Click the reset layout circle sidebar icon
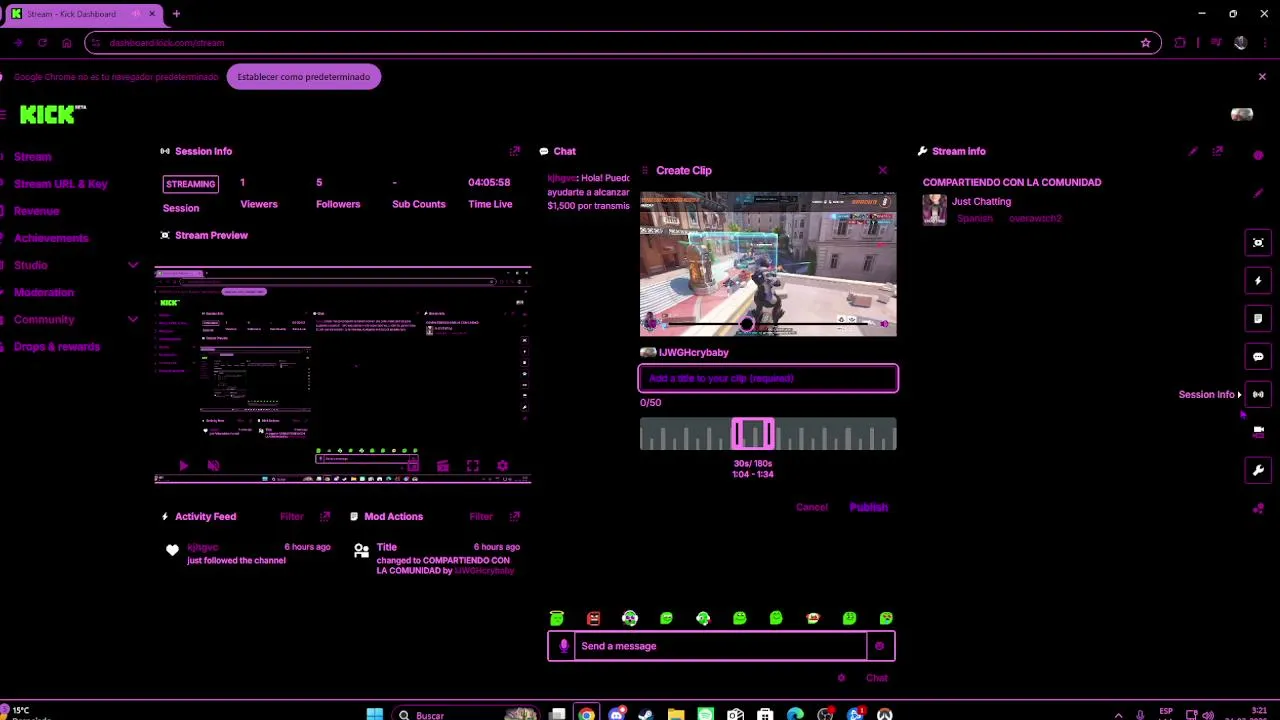 coord(1258,155)
